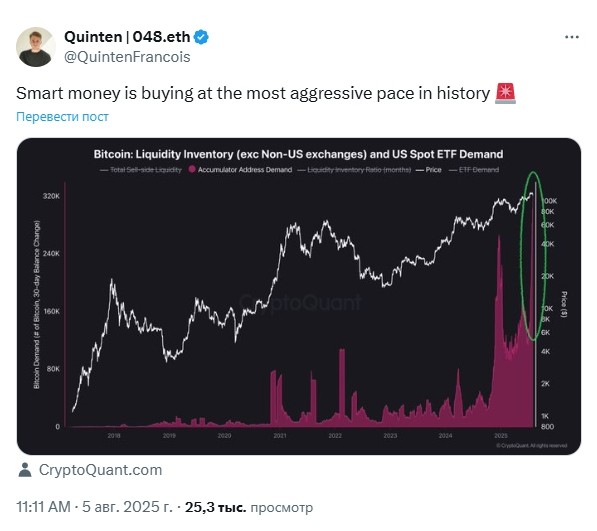Click the Перевести пост translate link
597x531 pixels.
(62, 116)
